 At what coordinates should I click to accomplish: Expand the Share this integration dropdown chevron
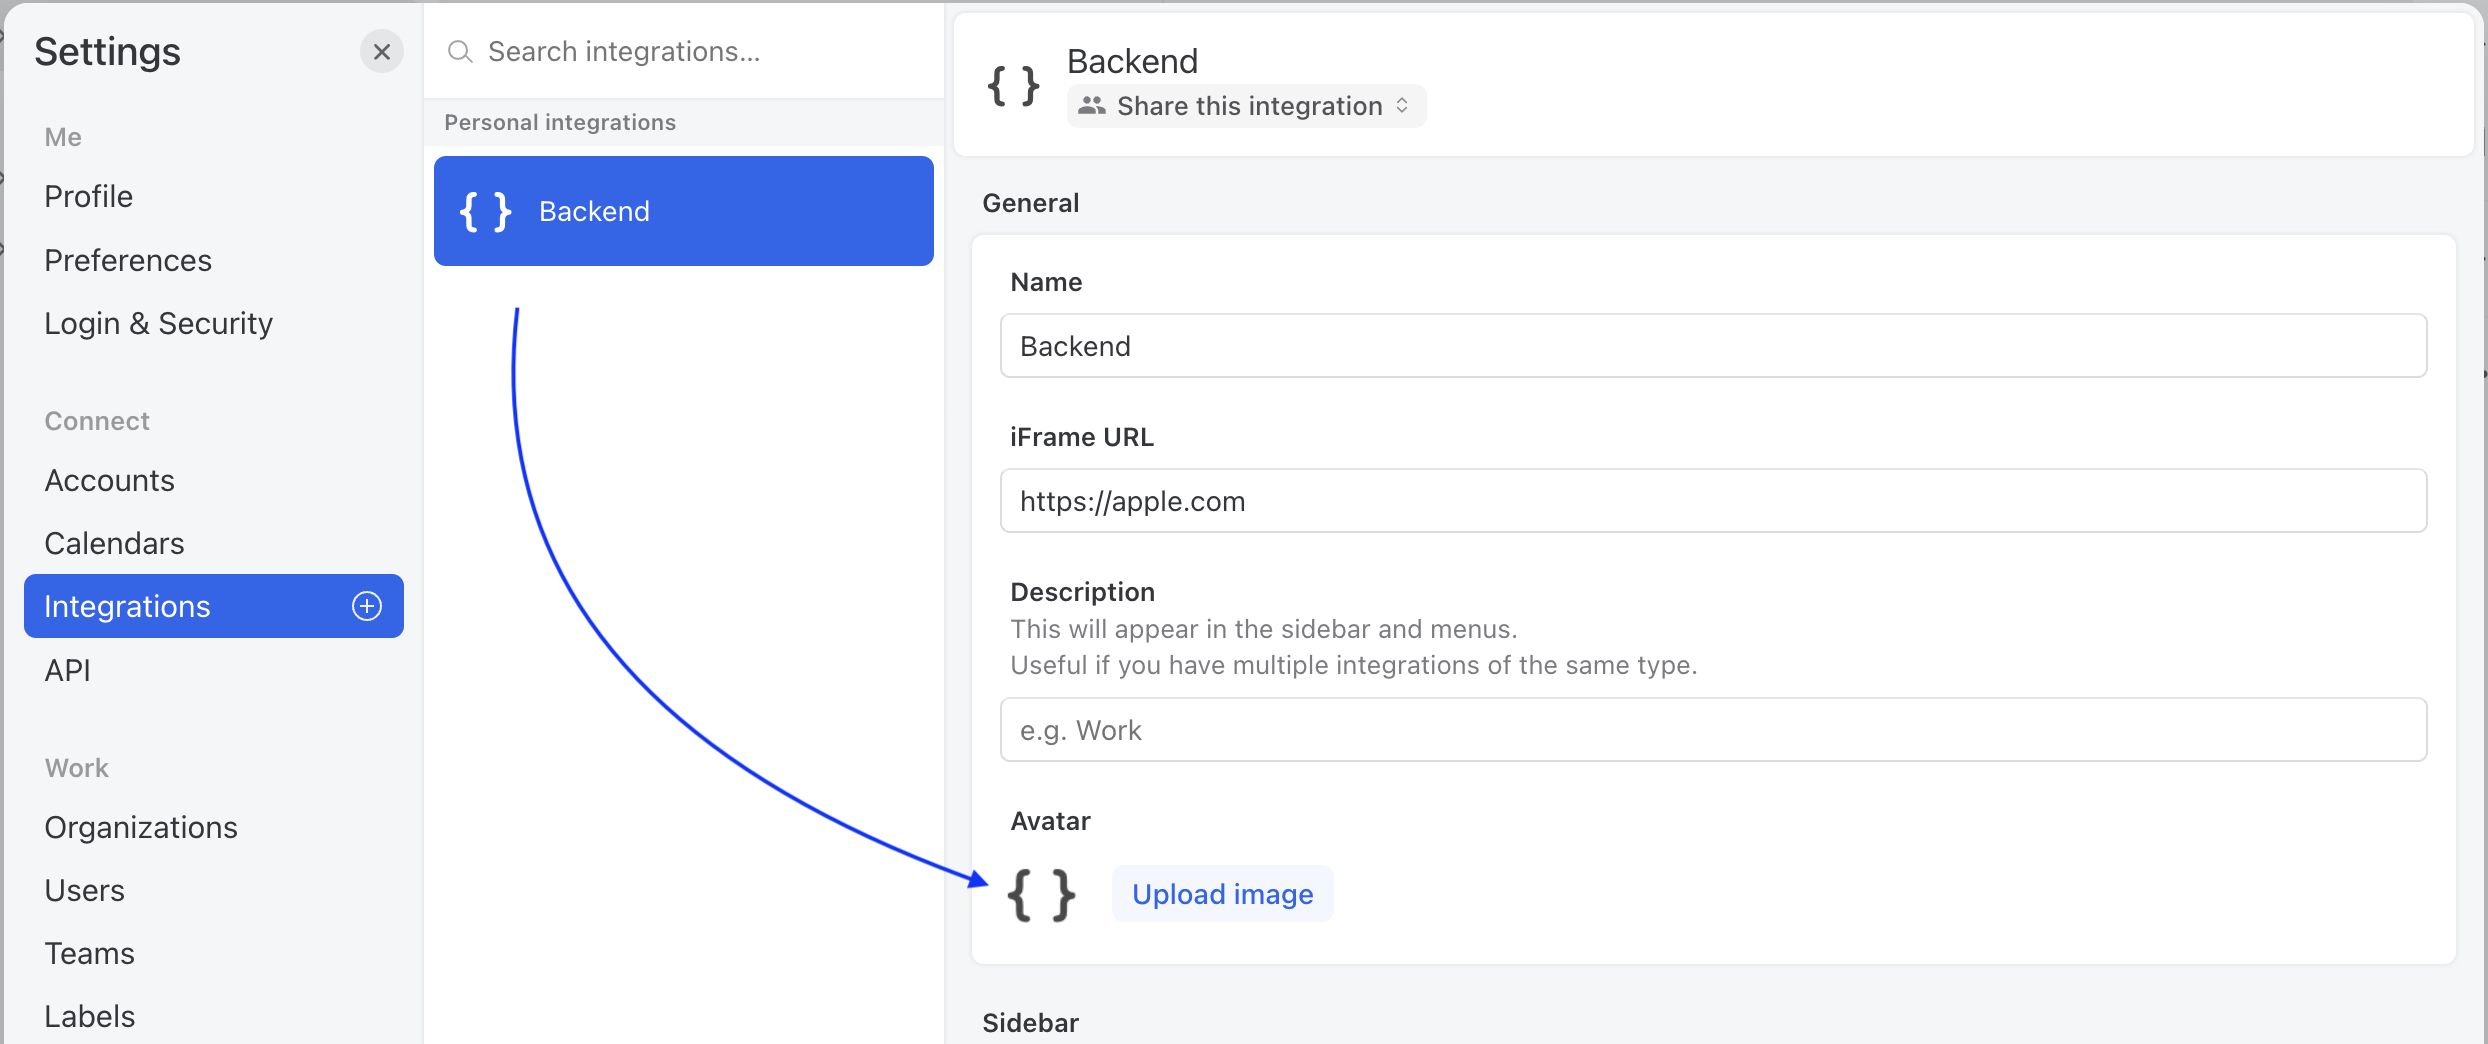click(x=1403, y=105)
